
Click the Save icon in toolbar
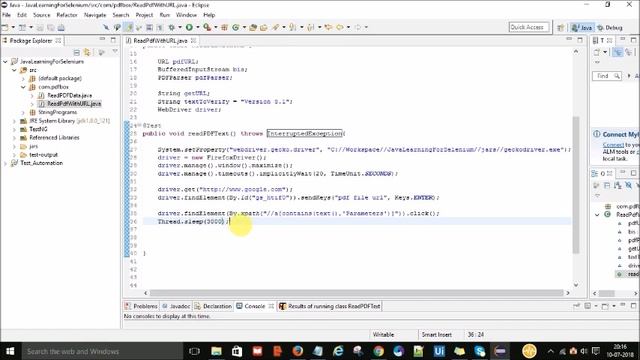(x=40, y=27)
